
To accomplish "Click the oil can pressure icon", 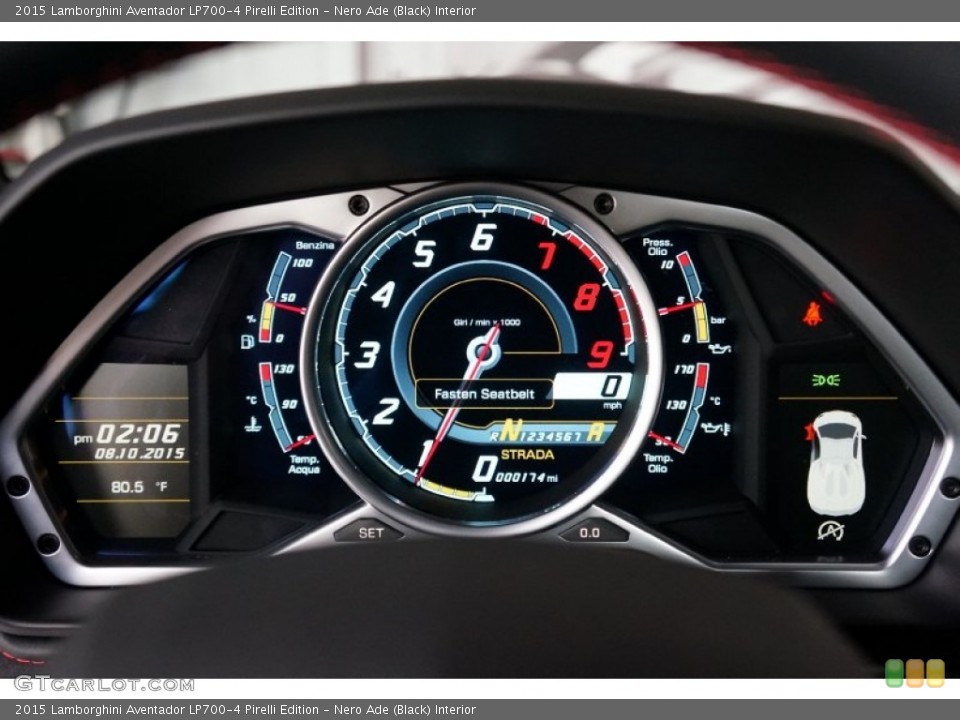I will (x=720, y=348).
